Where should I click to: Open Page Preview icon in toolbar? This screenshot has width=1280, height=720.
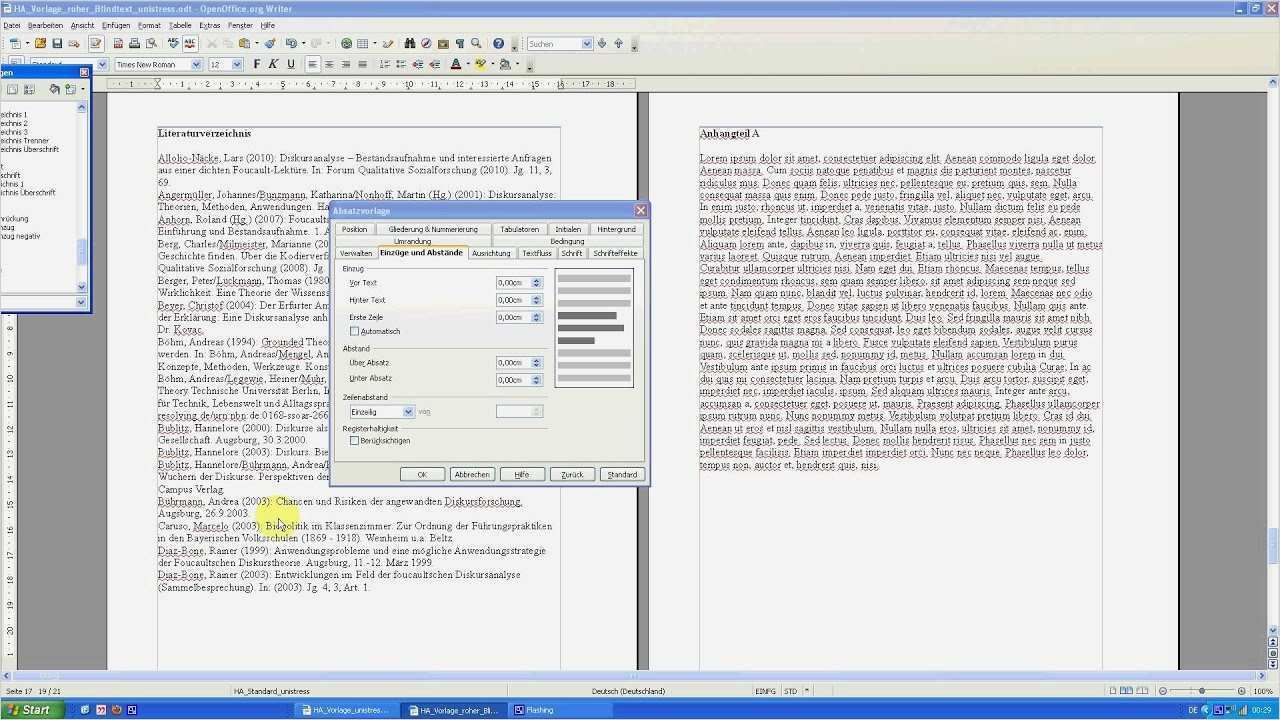151,44
